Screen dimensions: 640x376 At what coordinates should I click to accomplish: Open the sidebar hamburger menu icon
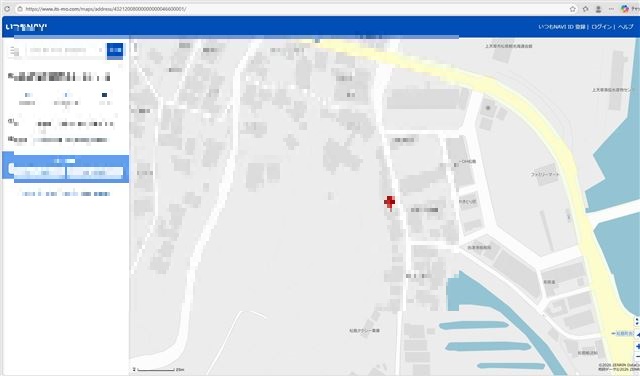(14, 51)
